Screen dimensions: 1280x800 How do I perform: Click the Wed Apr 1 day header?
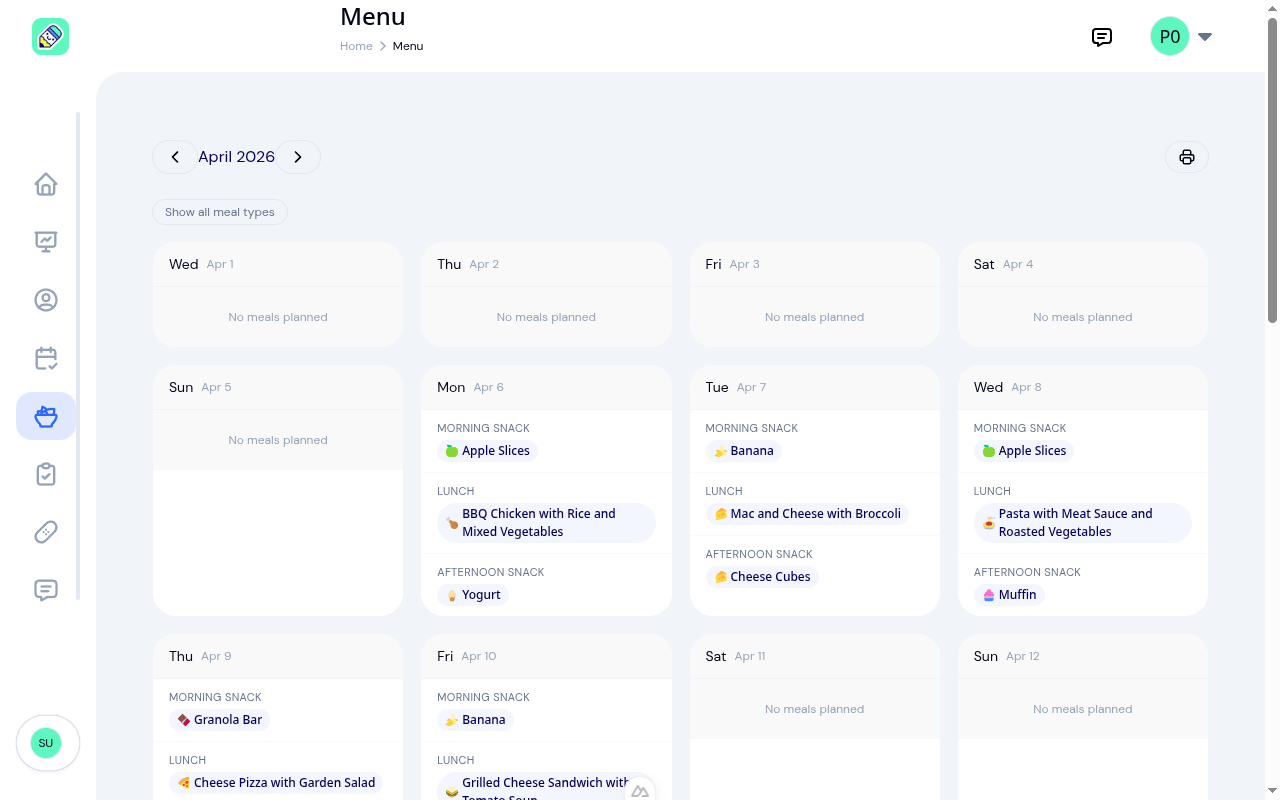278,264
